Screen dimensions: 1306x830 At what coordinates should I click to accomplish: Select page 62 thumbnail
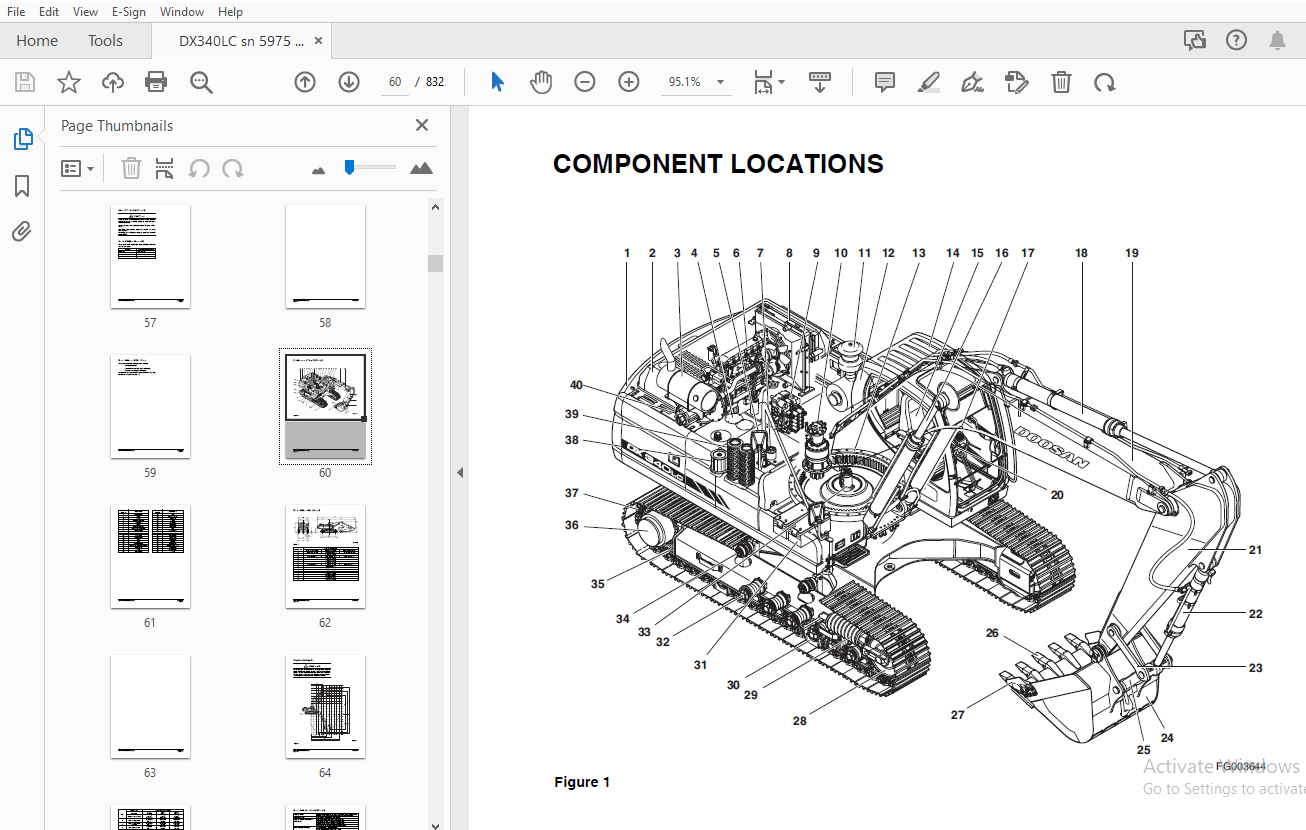[x=325, y=557]
